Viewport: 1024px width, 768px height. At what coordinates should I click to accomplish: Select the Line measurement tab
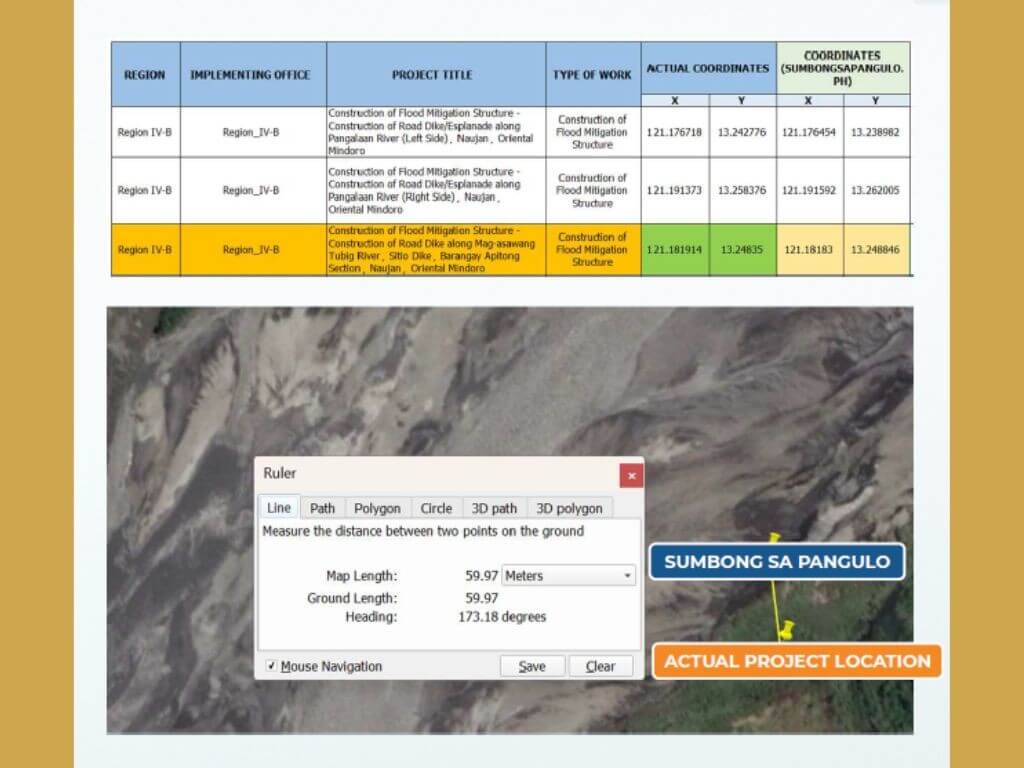pos(278,508)
